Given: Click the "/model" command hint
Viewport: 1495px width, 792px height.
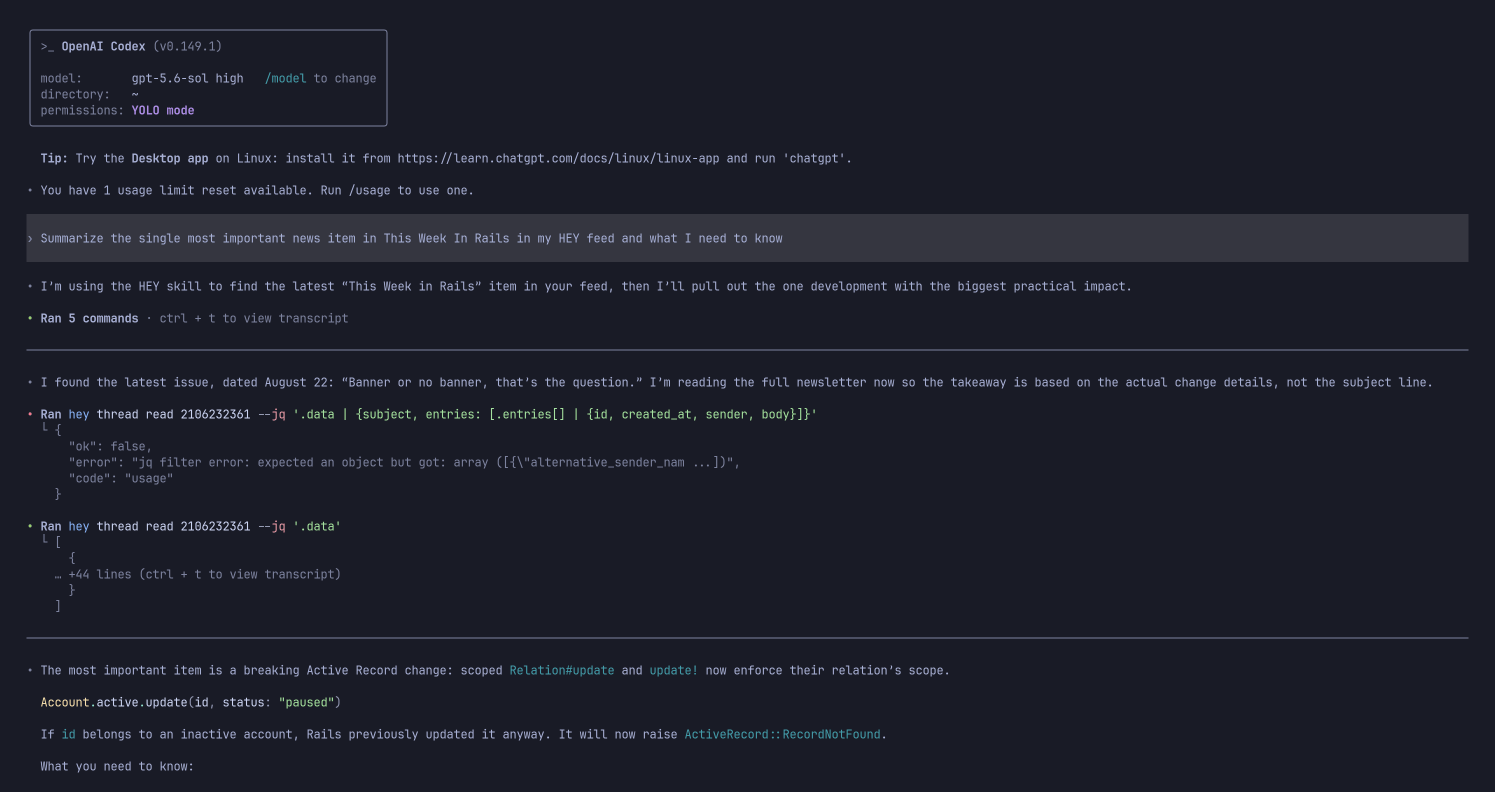Looking at the screenshot, I should [x=286, y=79].
